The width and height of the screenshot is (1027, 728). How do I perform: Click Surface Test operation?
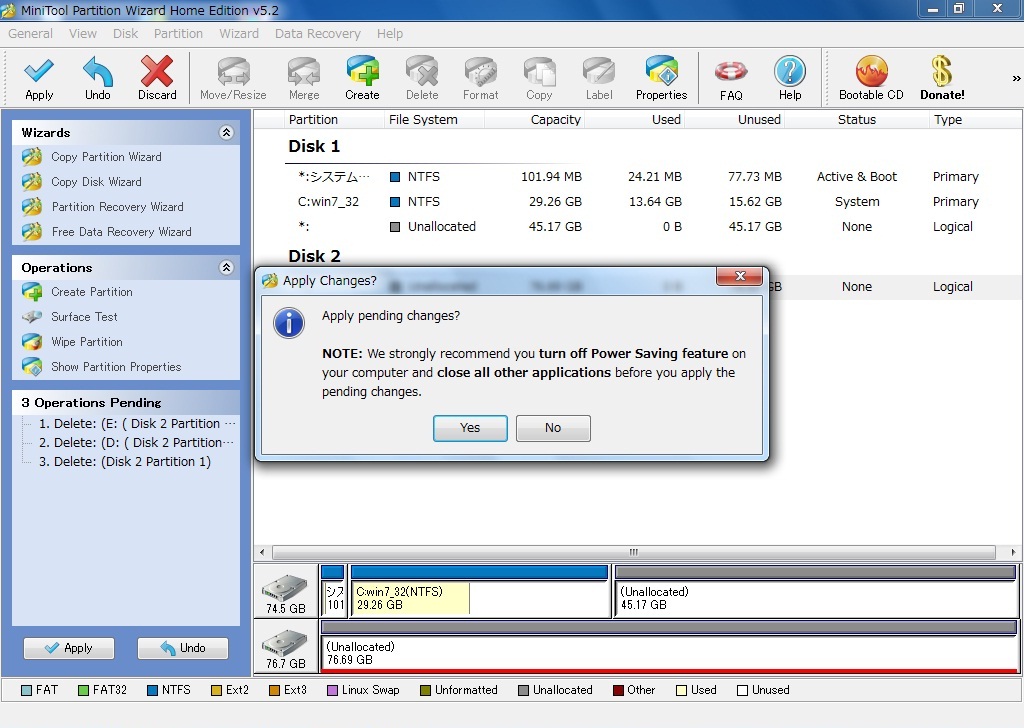click(84, 317)
